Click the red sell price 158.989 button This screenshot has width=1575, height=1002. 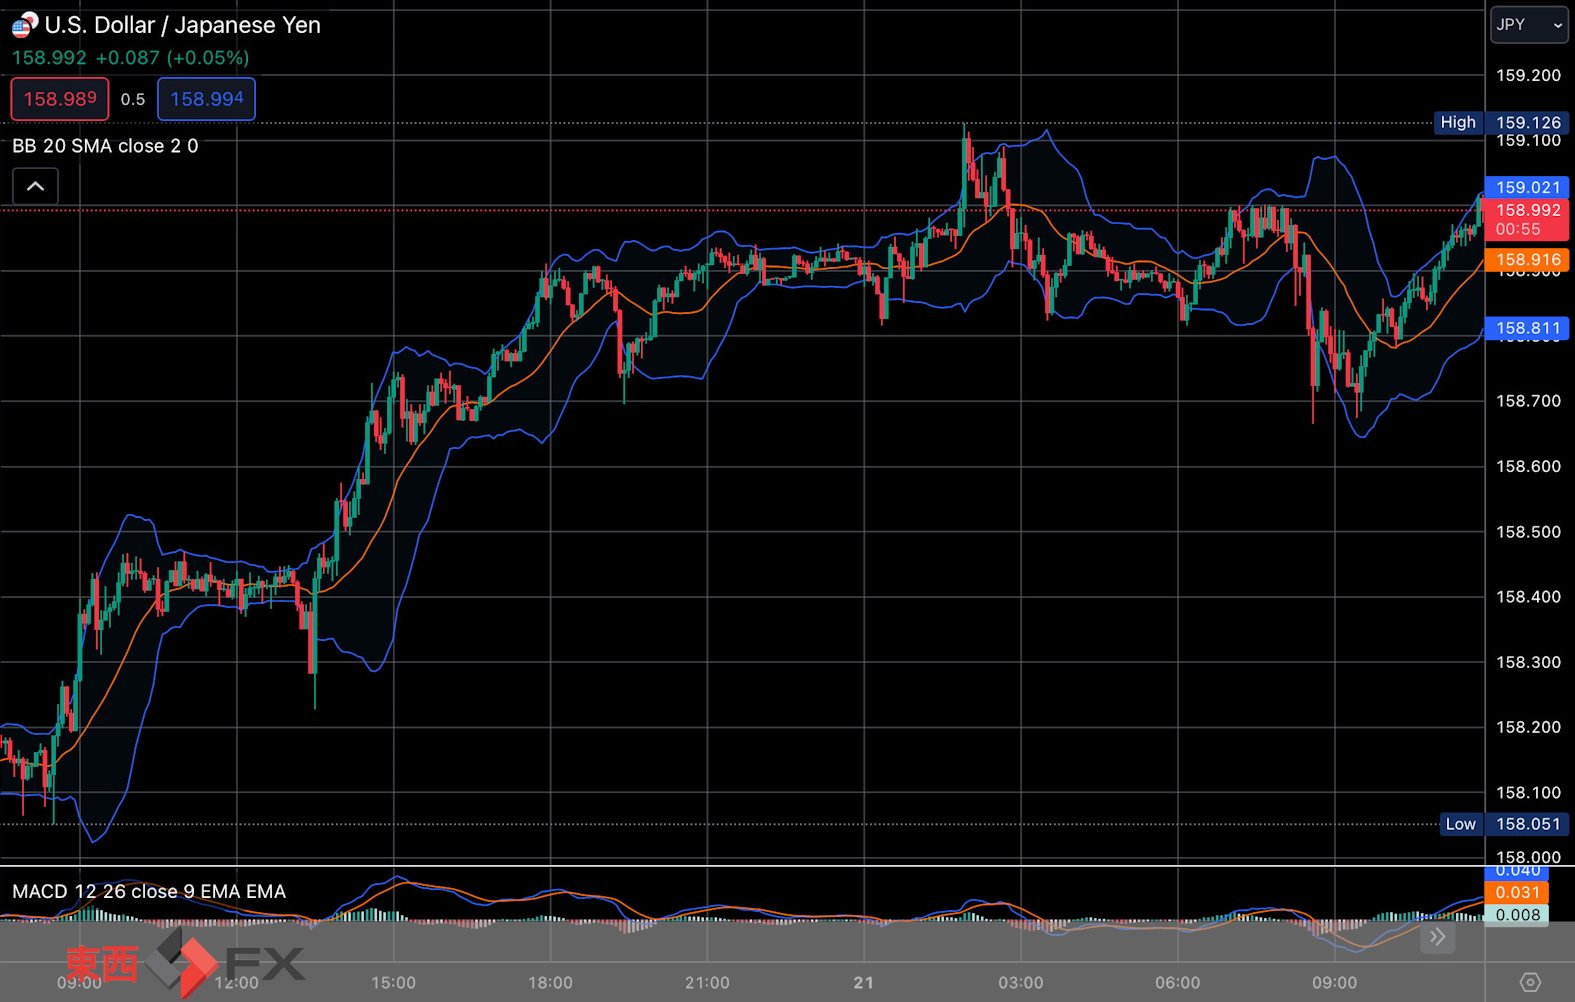(x=60, y=99)
